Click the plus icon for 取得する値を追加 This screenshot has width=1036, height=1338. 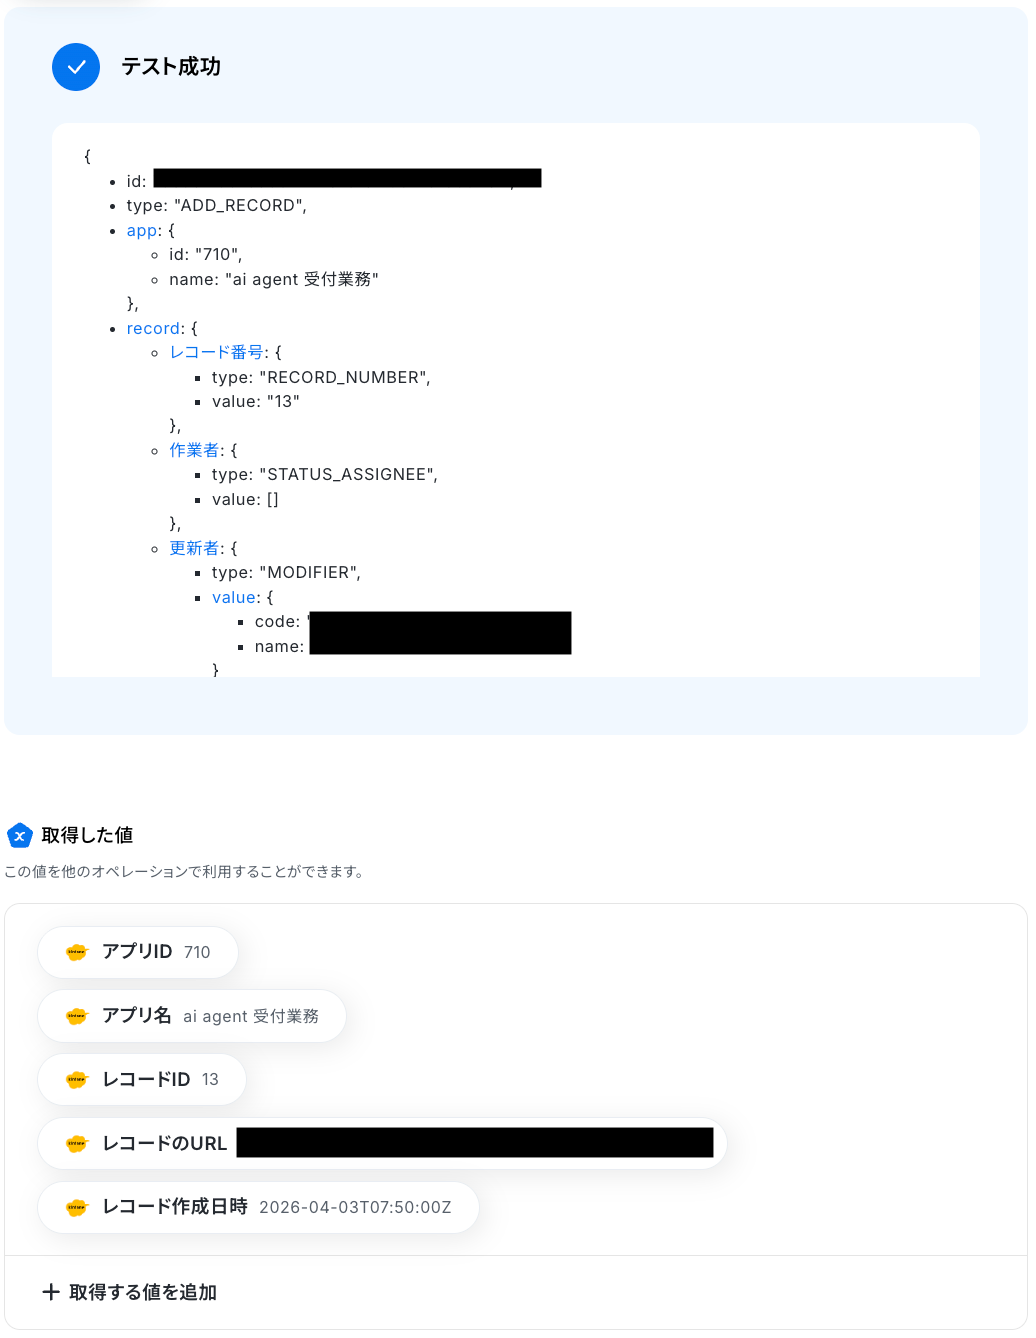[x=51, y=1292]
